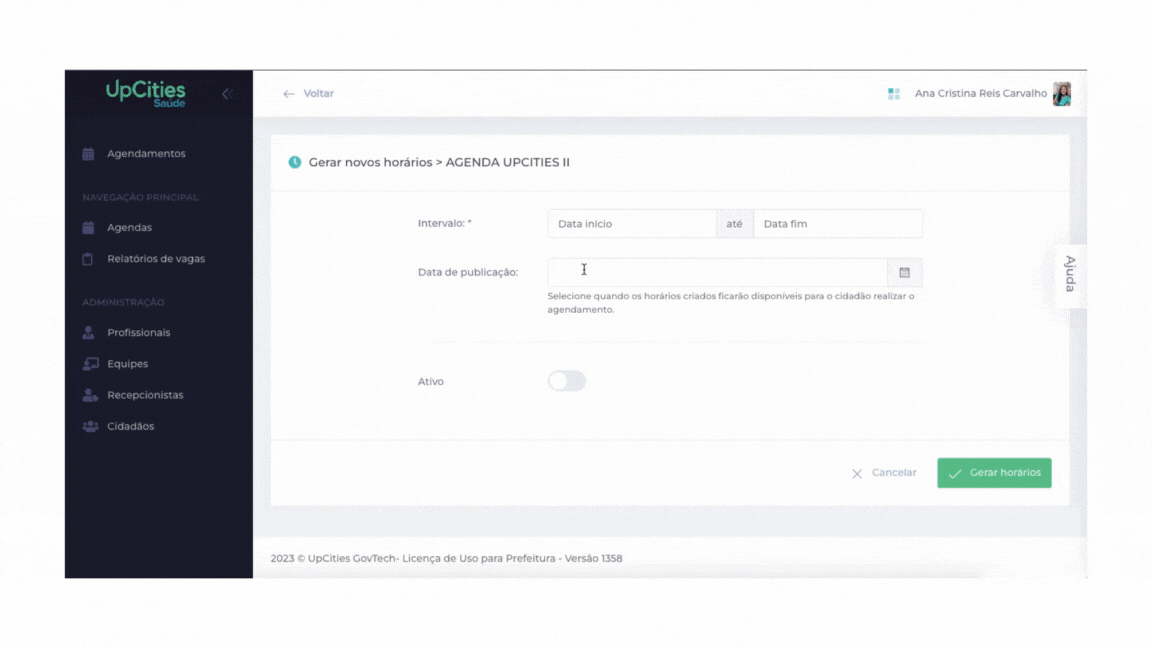Viewport: 1152px width, 648px height.
Task: Click the Recepcionistas icon
Action: (90, 395)
